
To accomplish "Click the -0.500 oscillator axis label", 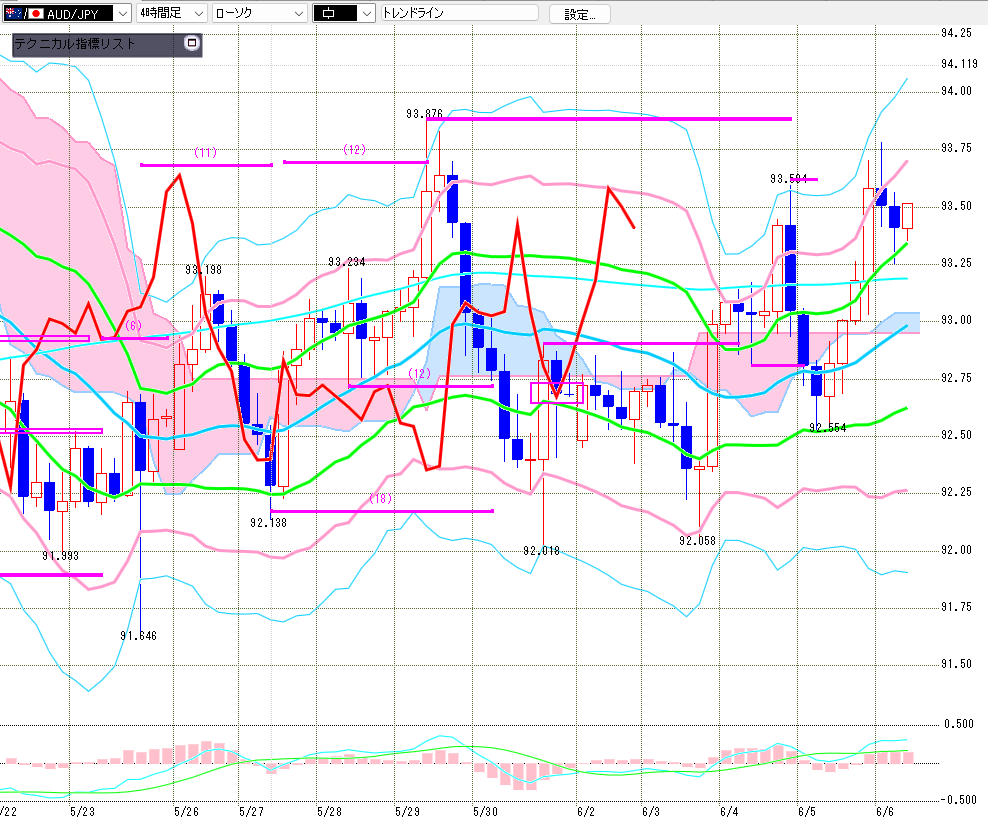I will pos(958,800).
